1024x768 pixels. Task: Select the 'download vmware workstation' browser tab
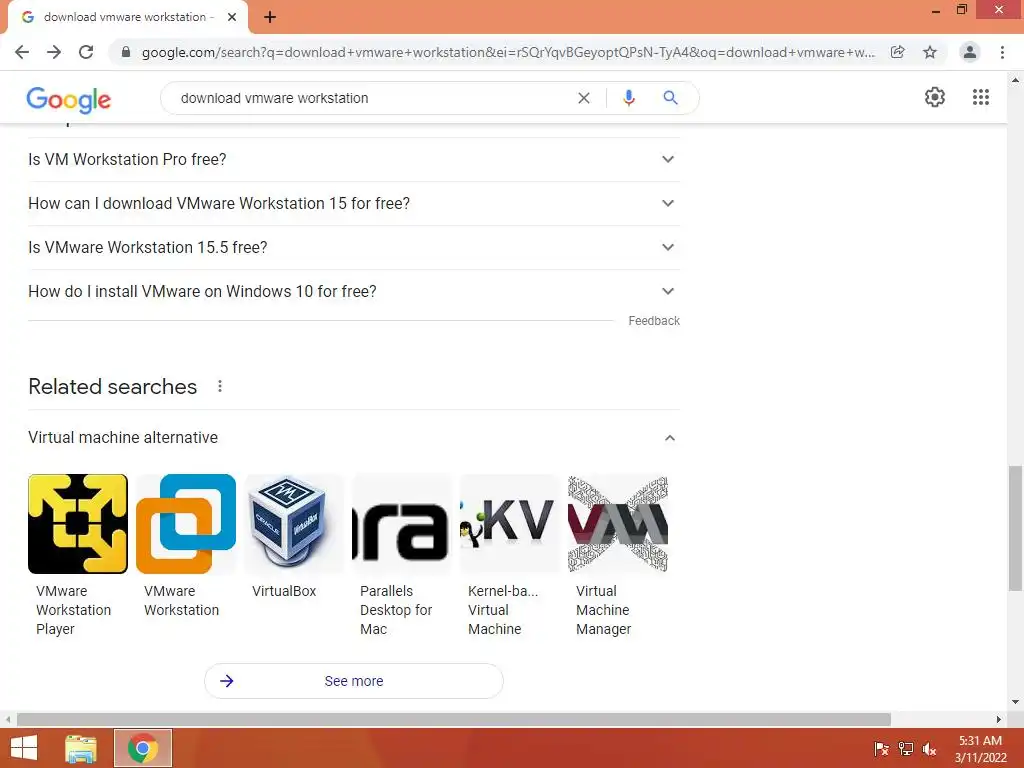[x=128, y=18]
